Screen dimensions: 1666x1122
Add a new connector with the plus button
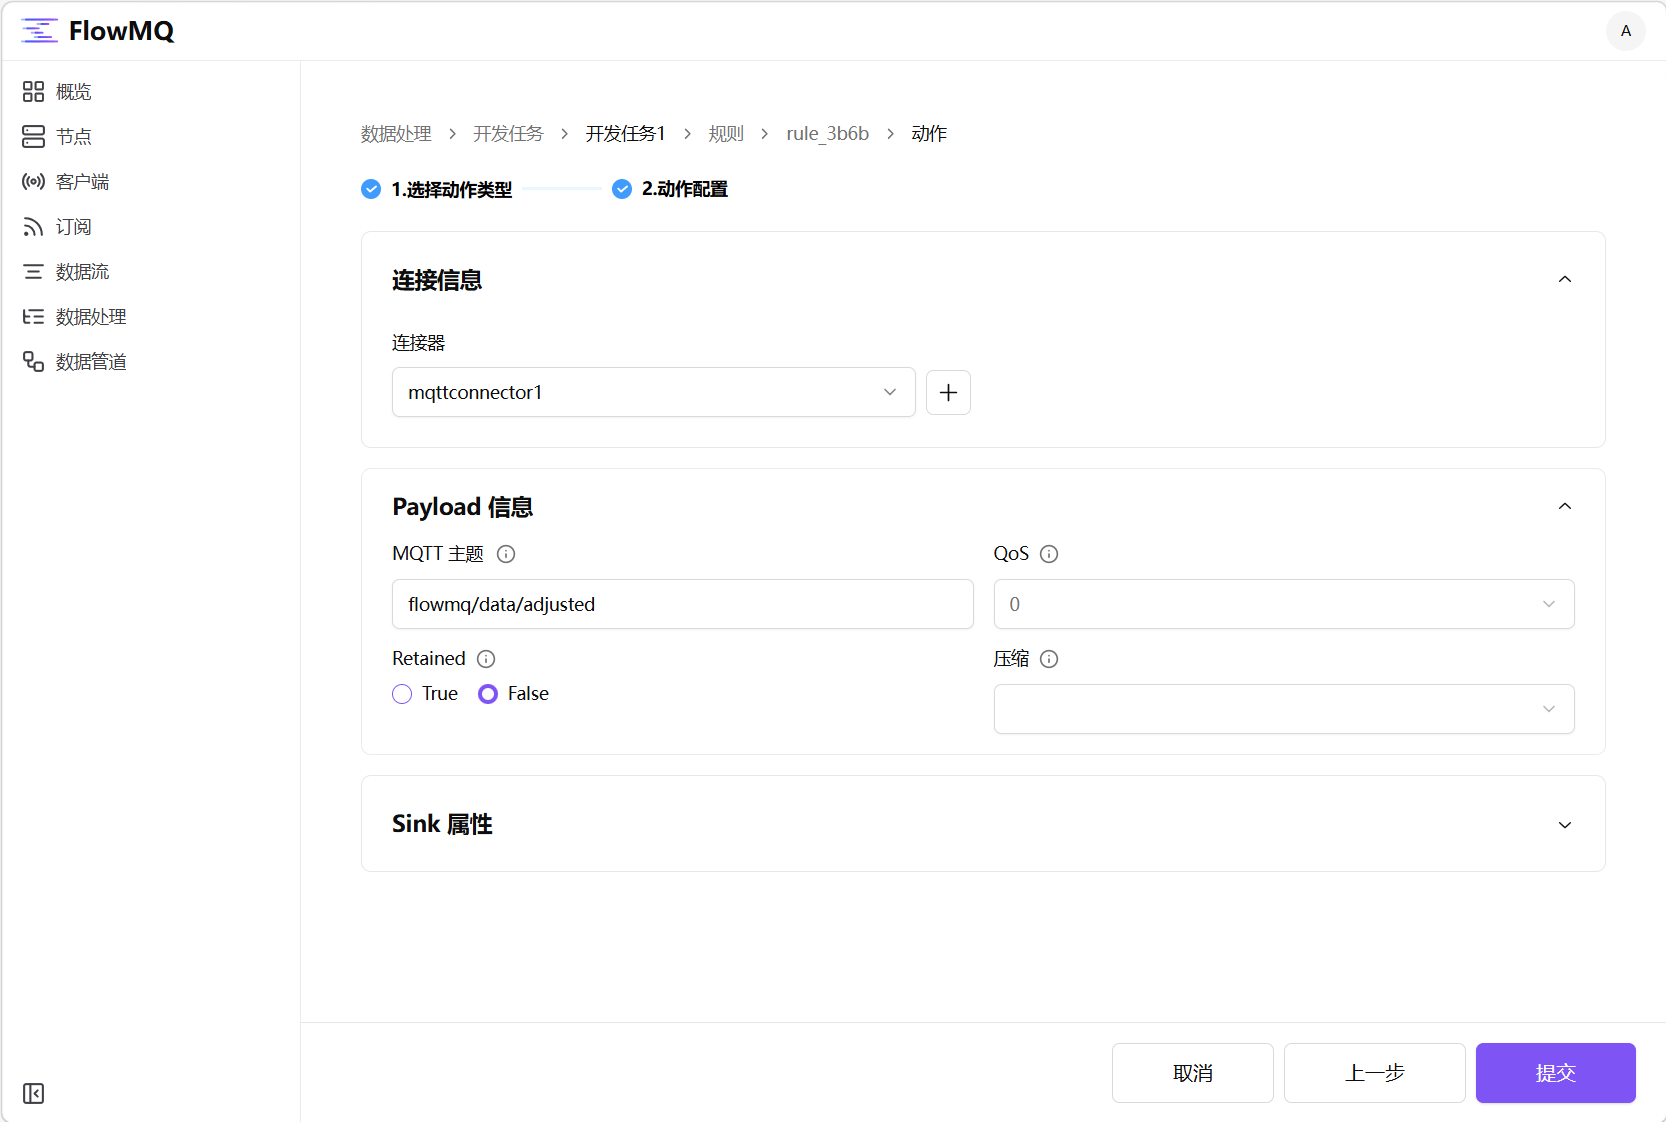(x=947, y=392)
